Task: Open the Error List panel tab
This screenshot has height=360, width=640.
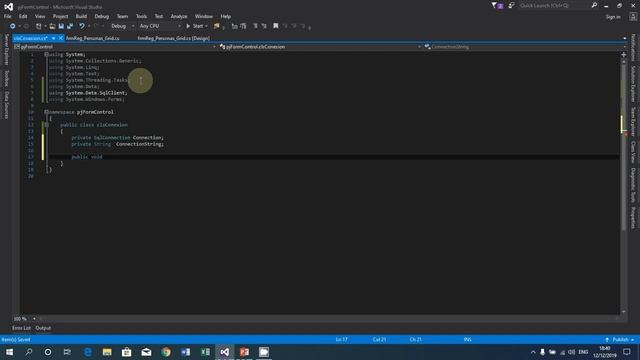Action: [x=21, y=328]
